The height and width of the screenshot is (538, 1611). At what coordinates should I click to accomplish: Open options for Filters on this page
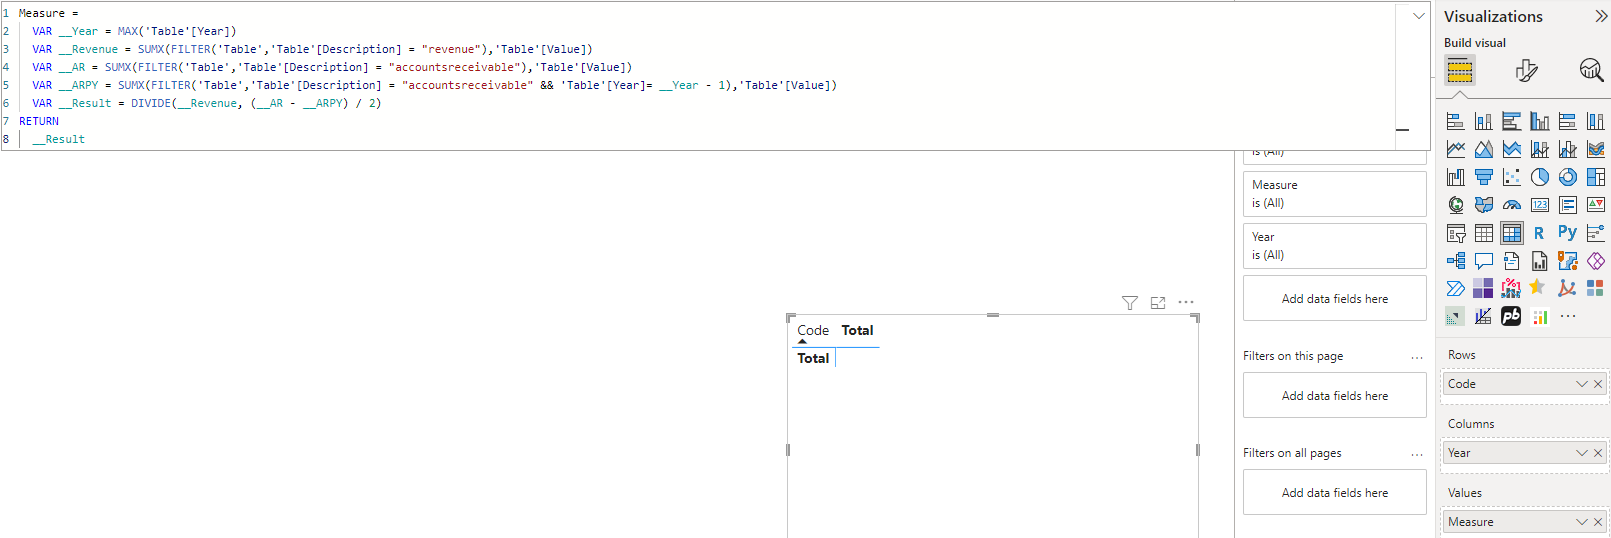click(x=1417, y=357)
